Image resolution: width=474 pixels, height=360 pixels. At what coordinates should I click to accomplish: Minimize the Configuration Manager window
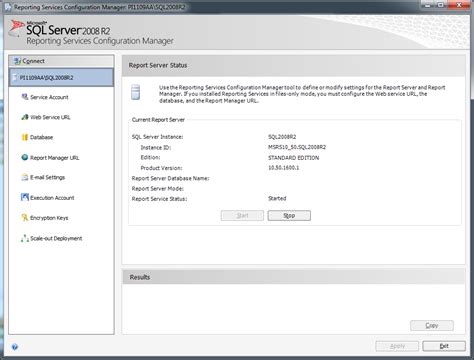428,5
